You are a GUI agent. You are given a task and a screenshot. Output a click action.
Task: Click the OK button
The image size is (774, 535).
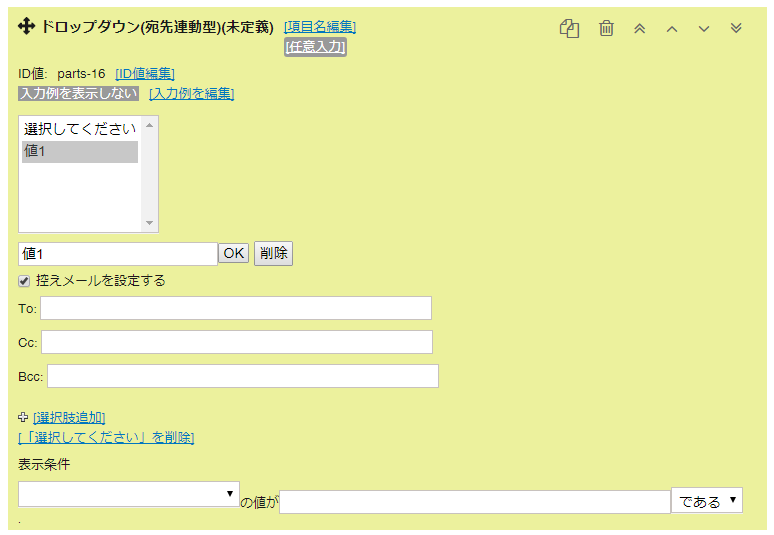pos(234,253)
